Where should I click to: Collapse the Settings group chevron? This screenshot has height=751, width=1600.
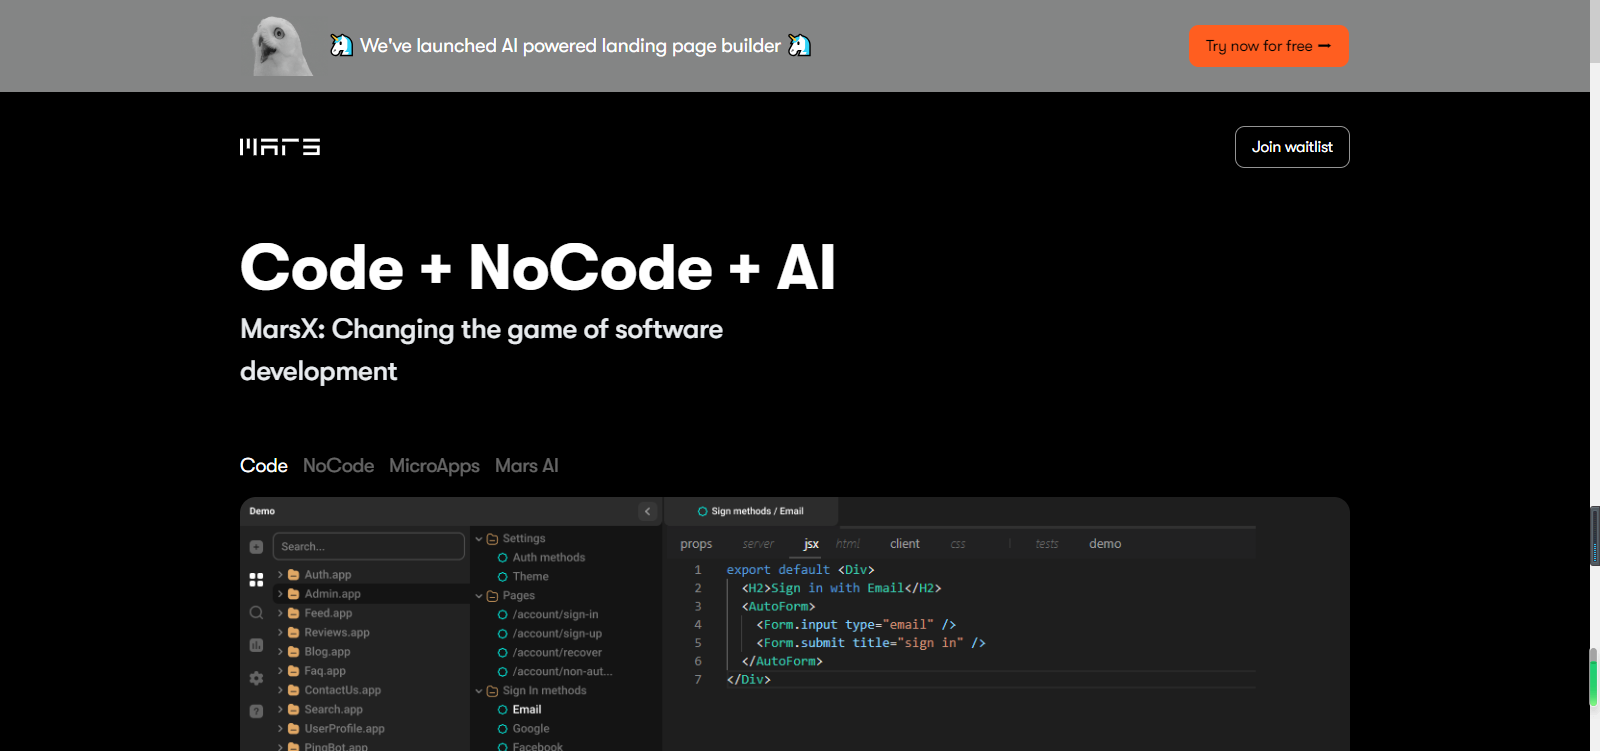[479, 539]
